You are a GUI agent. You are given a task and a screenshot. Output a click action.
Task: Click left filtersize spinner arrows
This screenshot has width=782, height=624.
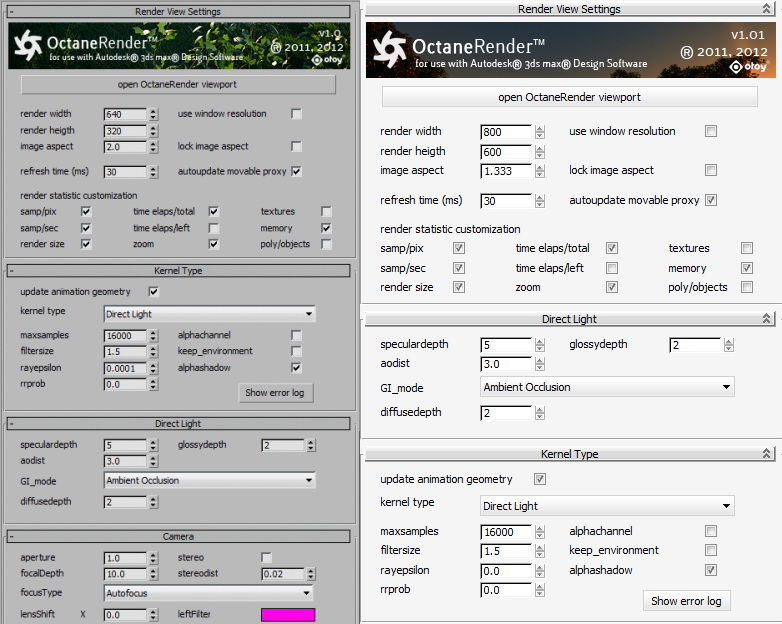[154, 352]
